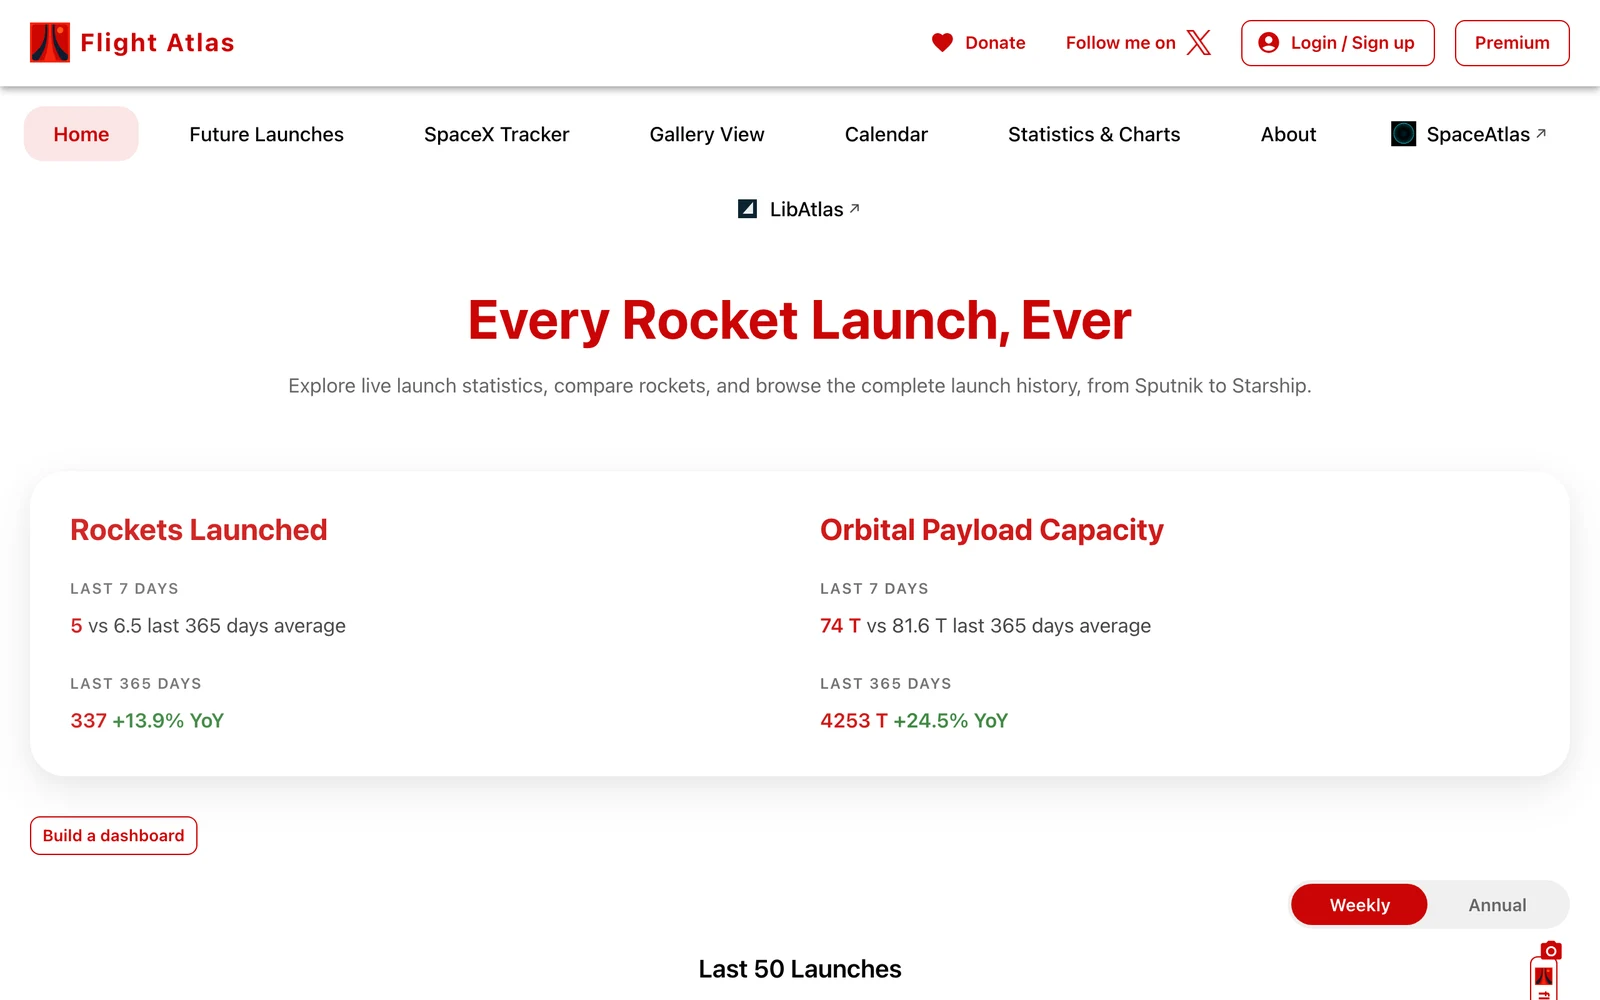The height and width of the screenshot is (1000, 1600).
Task: Click the 74 T weekly payload value
Action: point(840,626)
